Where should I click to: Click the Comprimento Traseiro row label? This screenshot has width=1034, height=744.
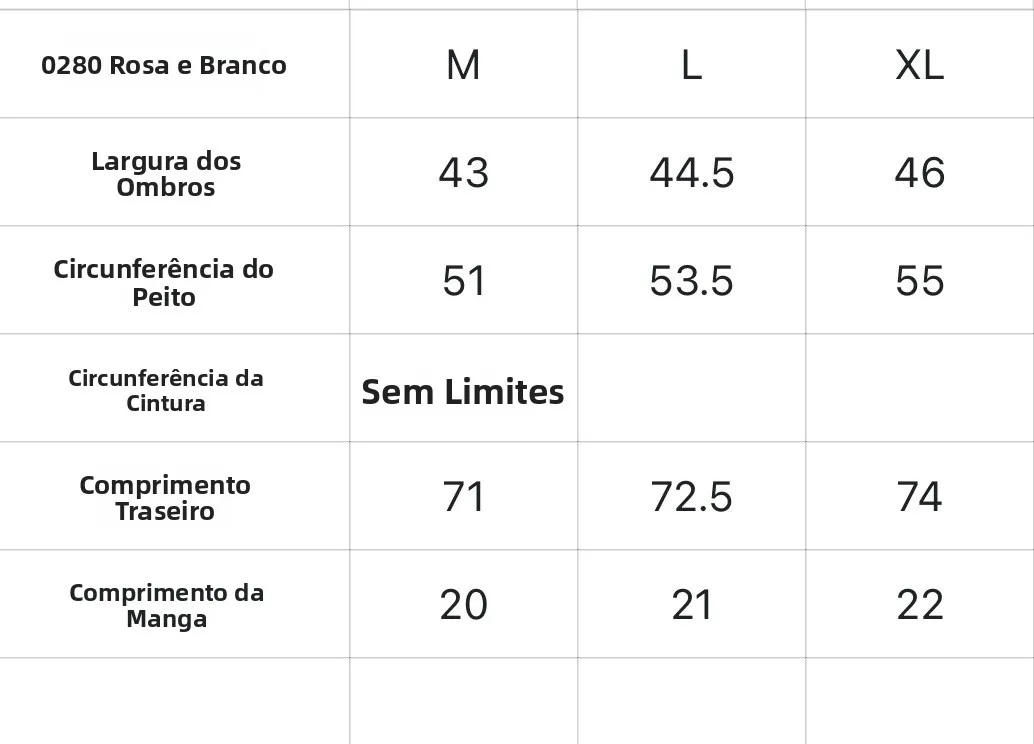pyautogui.click(x=165, y=498)
